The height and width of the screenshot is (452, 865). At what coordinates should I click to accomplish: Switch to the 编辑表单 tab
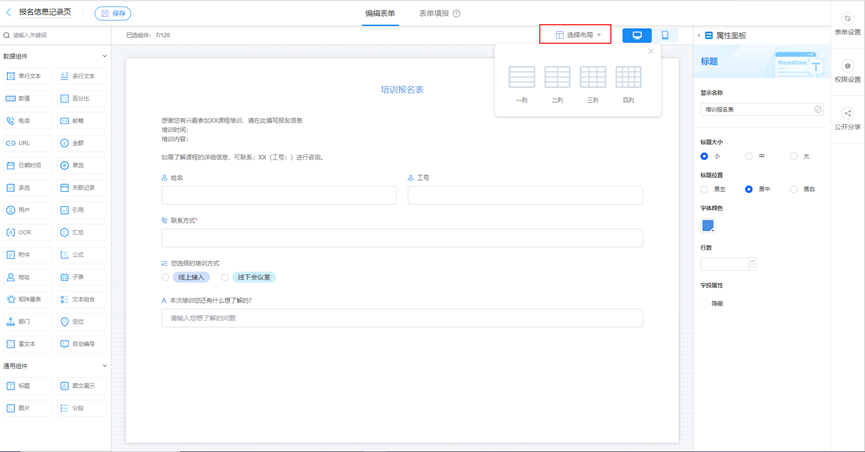click(380, 13)
